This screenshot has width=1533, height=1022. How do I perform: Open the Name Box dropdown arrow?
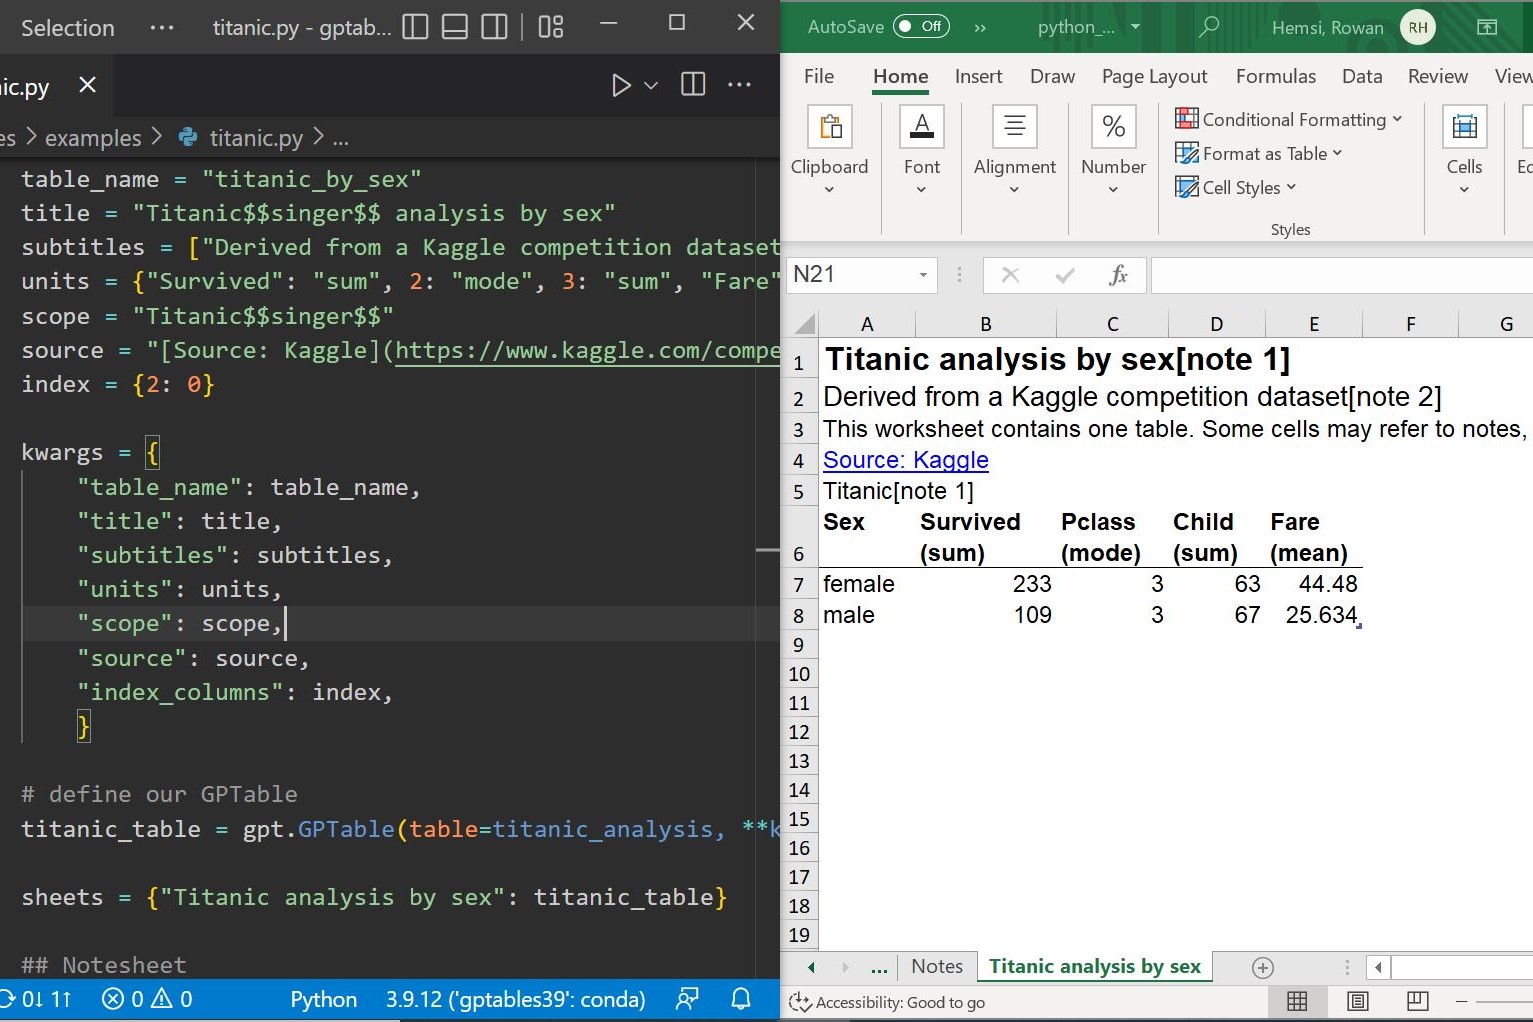[923, 275]
